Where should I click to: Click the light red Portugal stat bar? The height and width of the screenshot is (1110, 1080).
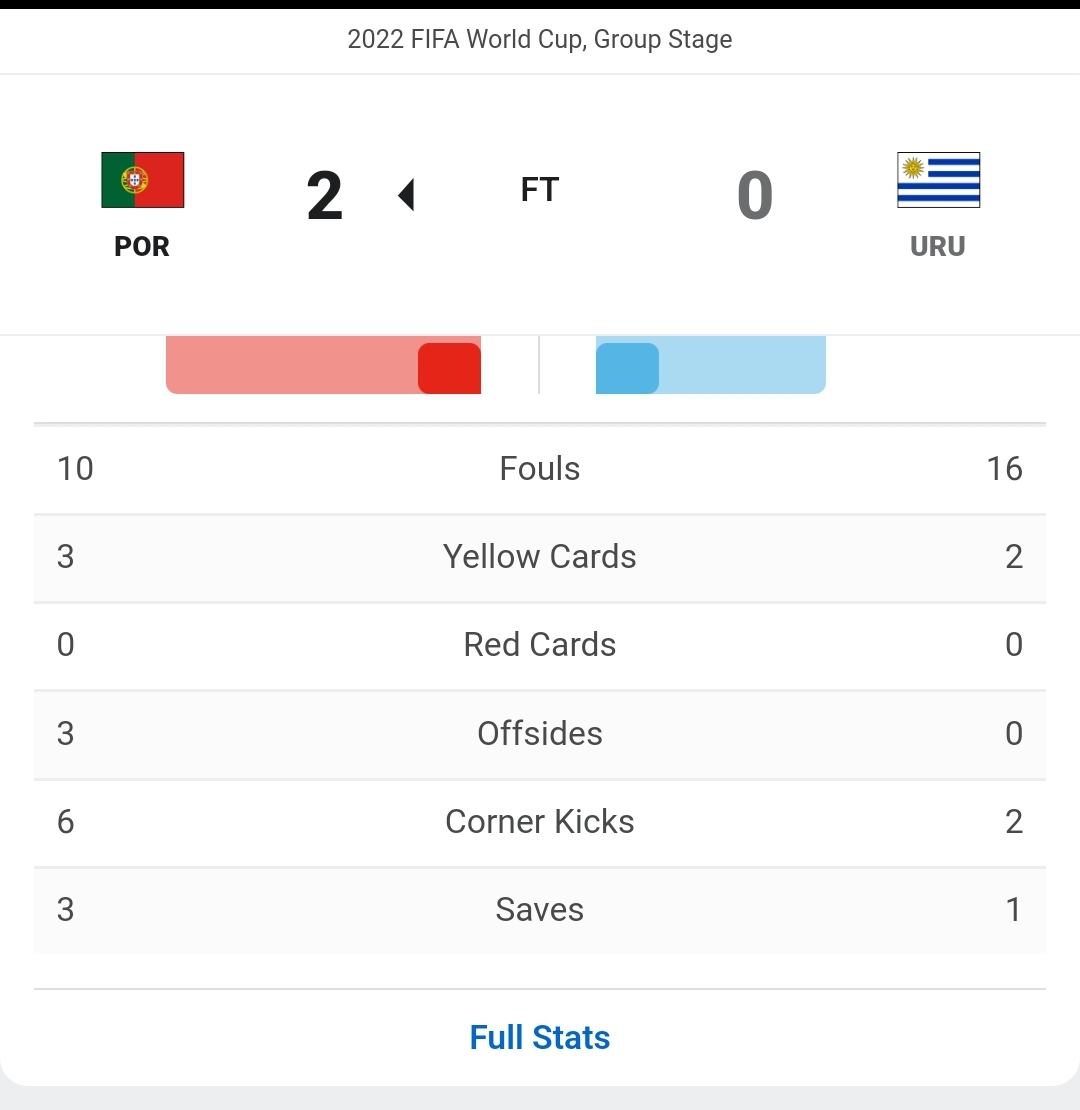(290, 366)
